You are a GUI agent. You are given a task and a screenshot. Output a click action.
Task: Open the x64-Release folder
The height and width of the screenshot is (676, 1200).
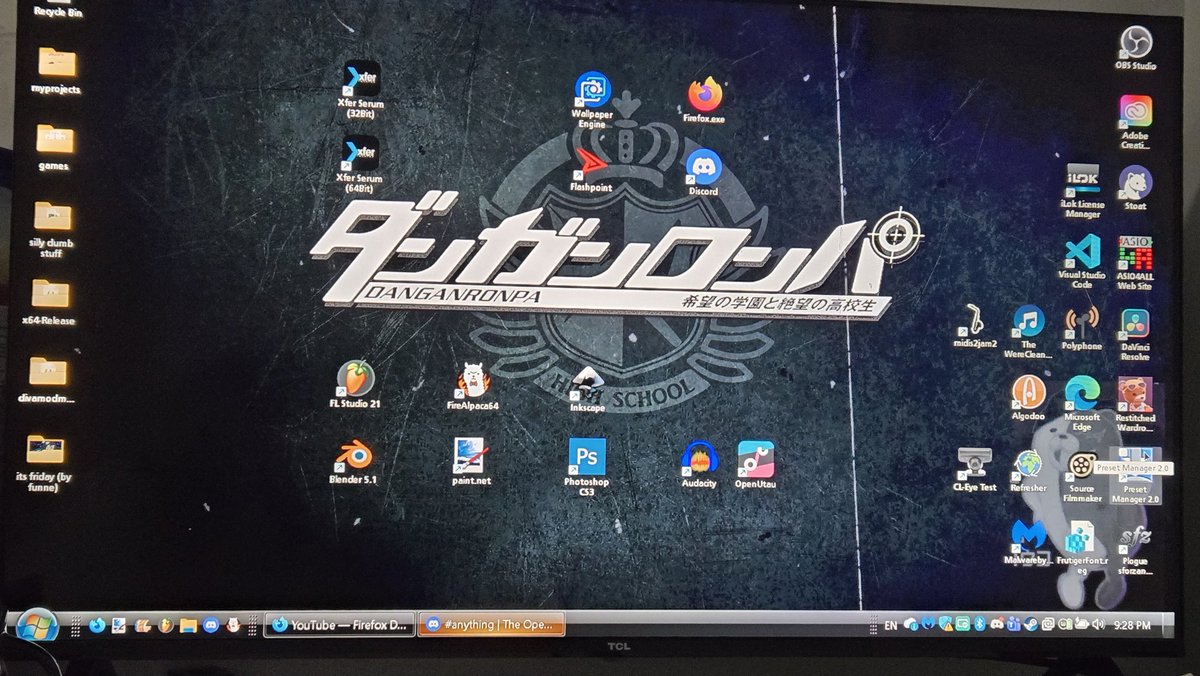49,302
